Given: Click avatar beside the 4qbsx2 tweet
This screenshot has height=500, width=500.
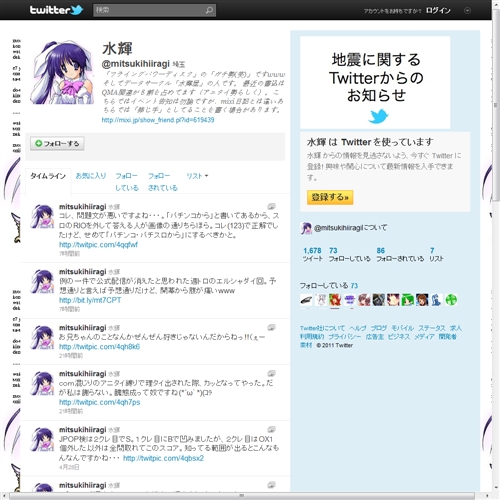Looking at the screenshot, I should (42, 439).
